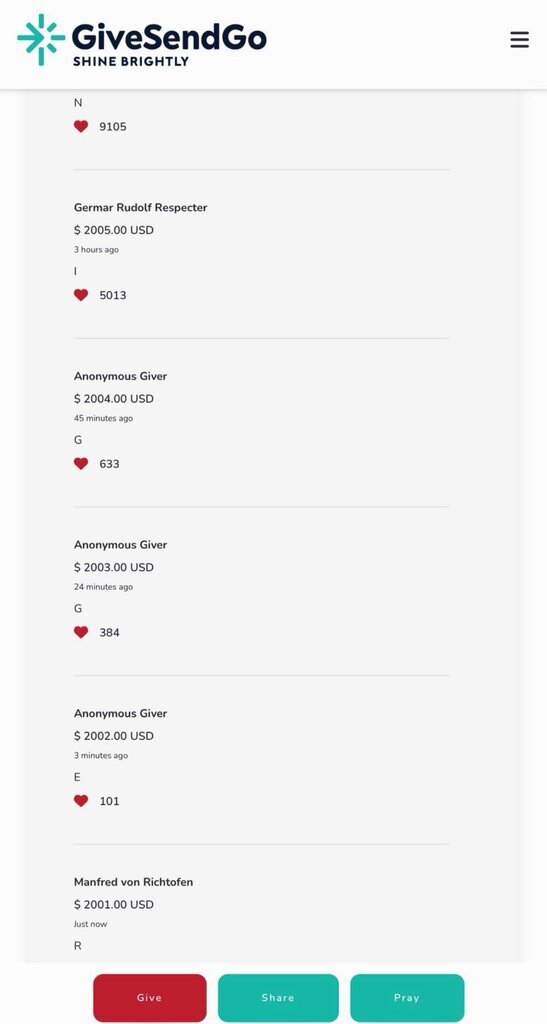Viewport: 547px width, 1024px height.
Task: Select the $2001.00 USD donation amount
Action: tap(114, 904)
